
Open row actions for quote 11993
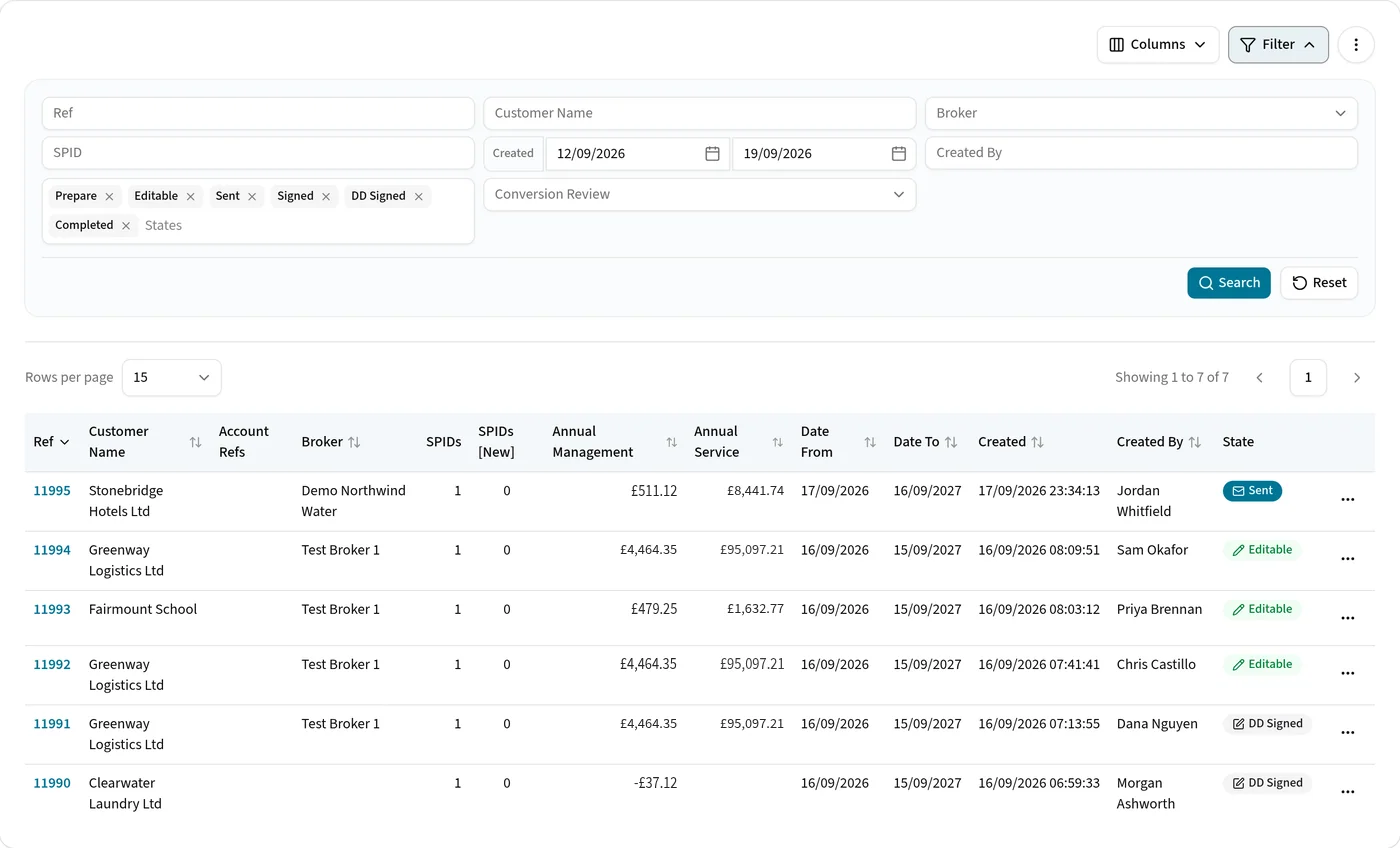[1347, 618]
